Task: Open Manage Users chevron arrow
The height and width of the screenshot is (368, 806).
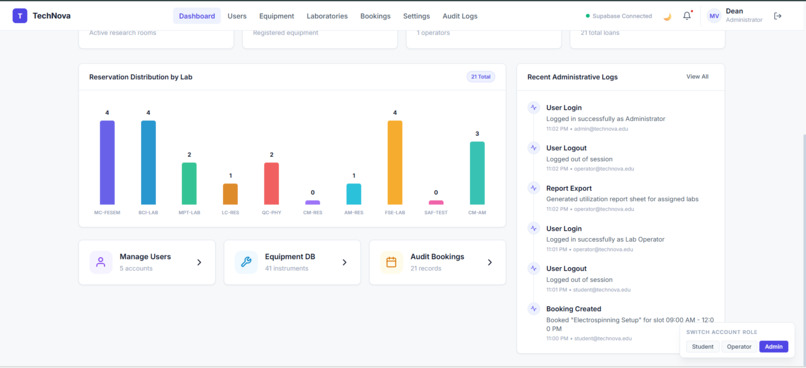Action: click(199, 262)
